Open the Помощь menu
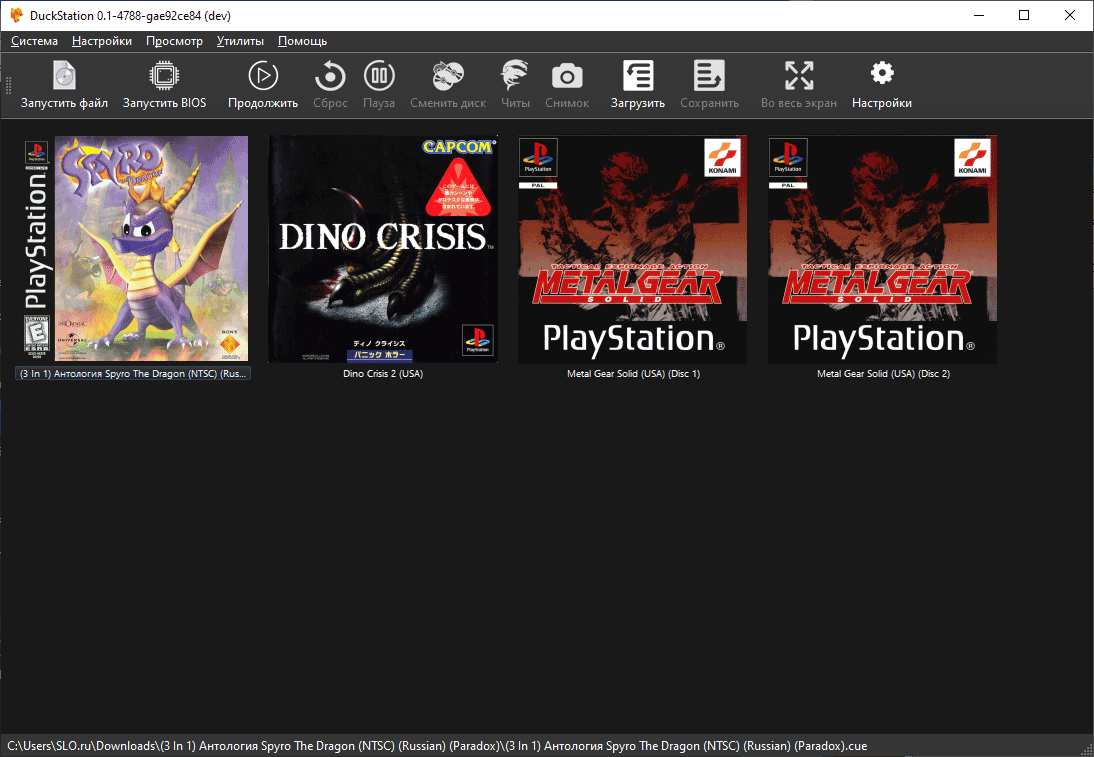This screenshot has height=757, width=1094. (x=302, y=41)
